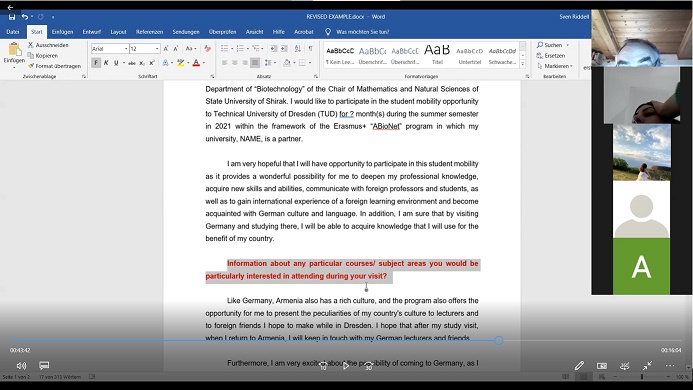Image resolution: width=693 pixels, height=390 pixels.
Task: Sort text A-Z icon
Action: coord(298,49)
